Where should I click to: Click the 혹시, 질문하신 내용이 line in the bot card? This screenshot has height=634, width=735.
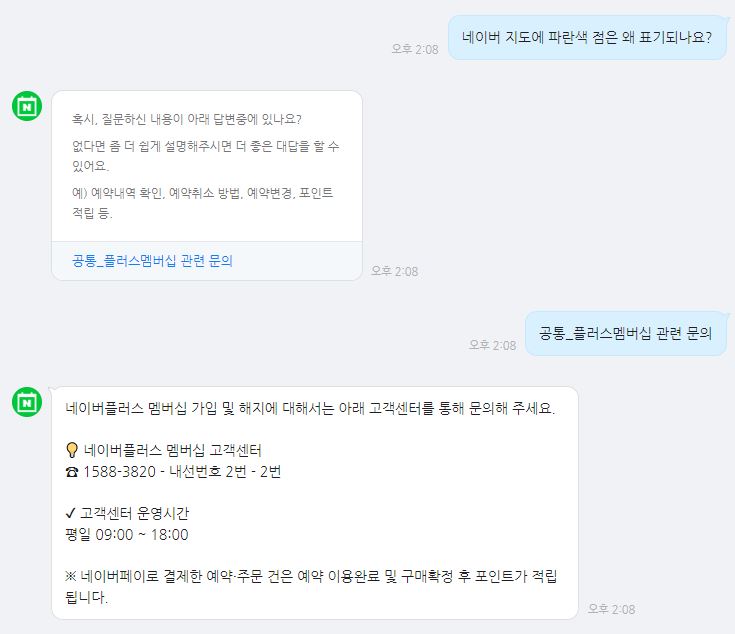(x=187, y=119)
